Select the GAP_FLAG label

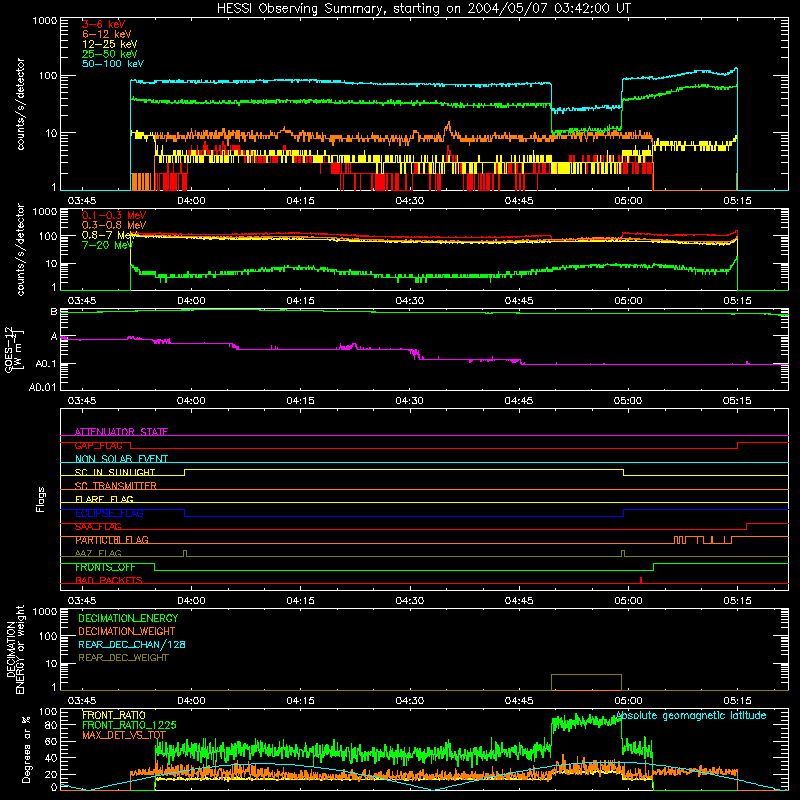(98, 445)
